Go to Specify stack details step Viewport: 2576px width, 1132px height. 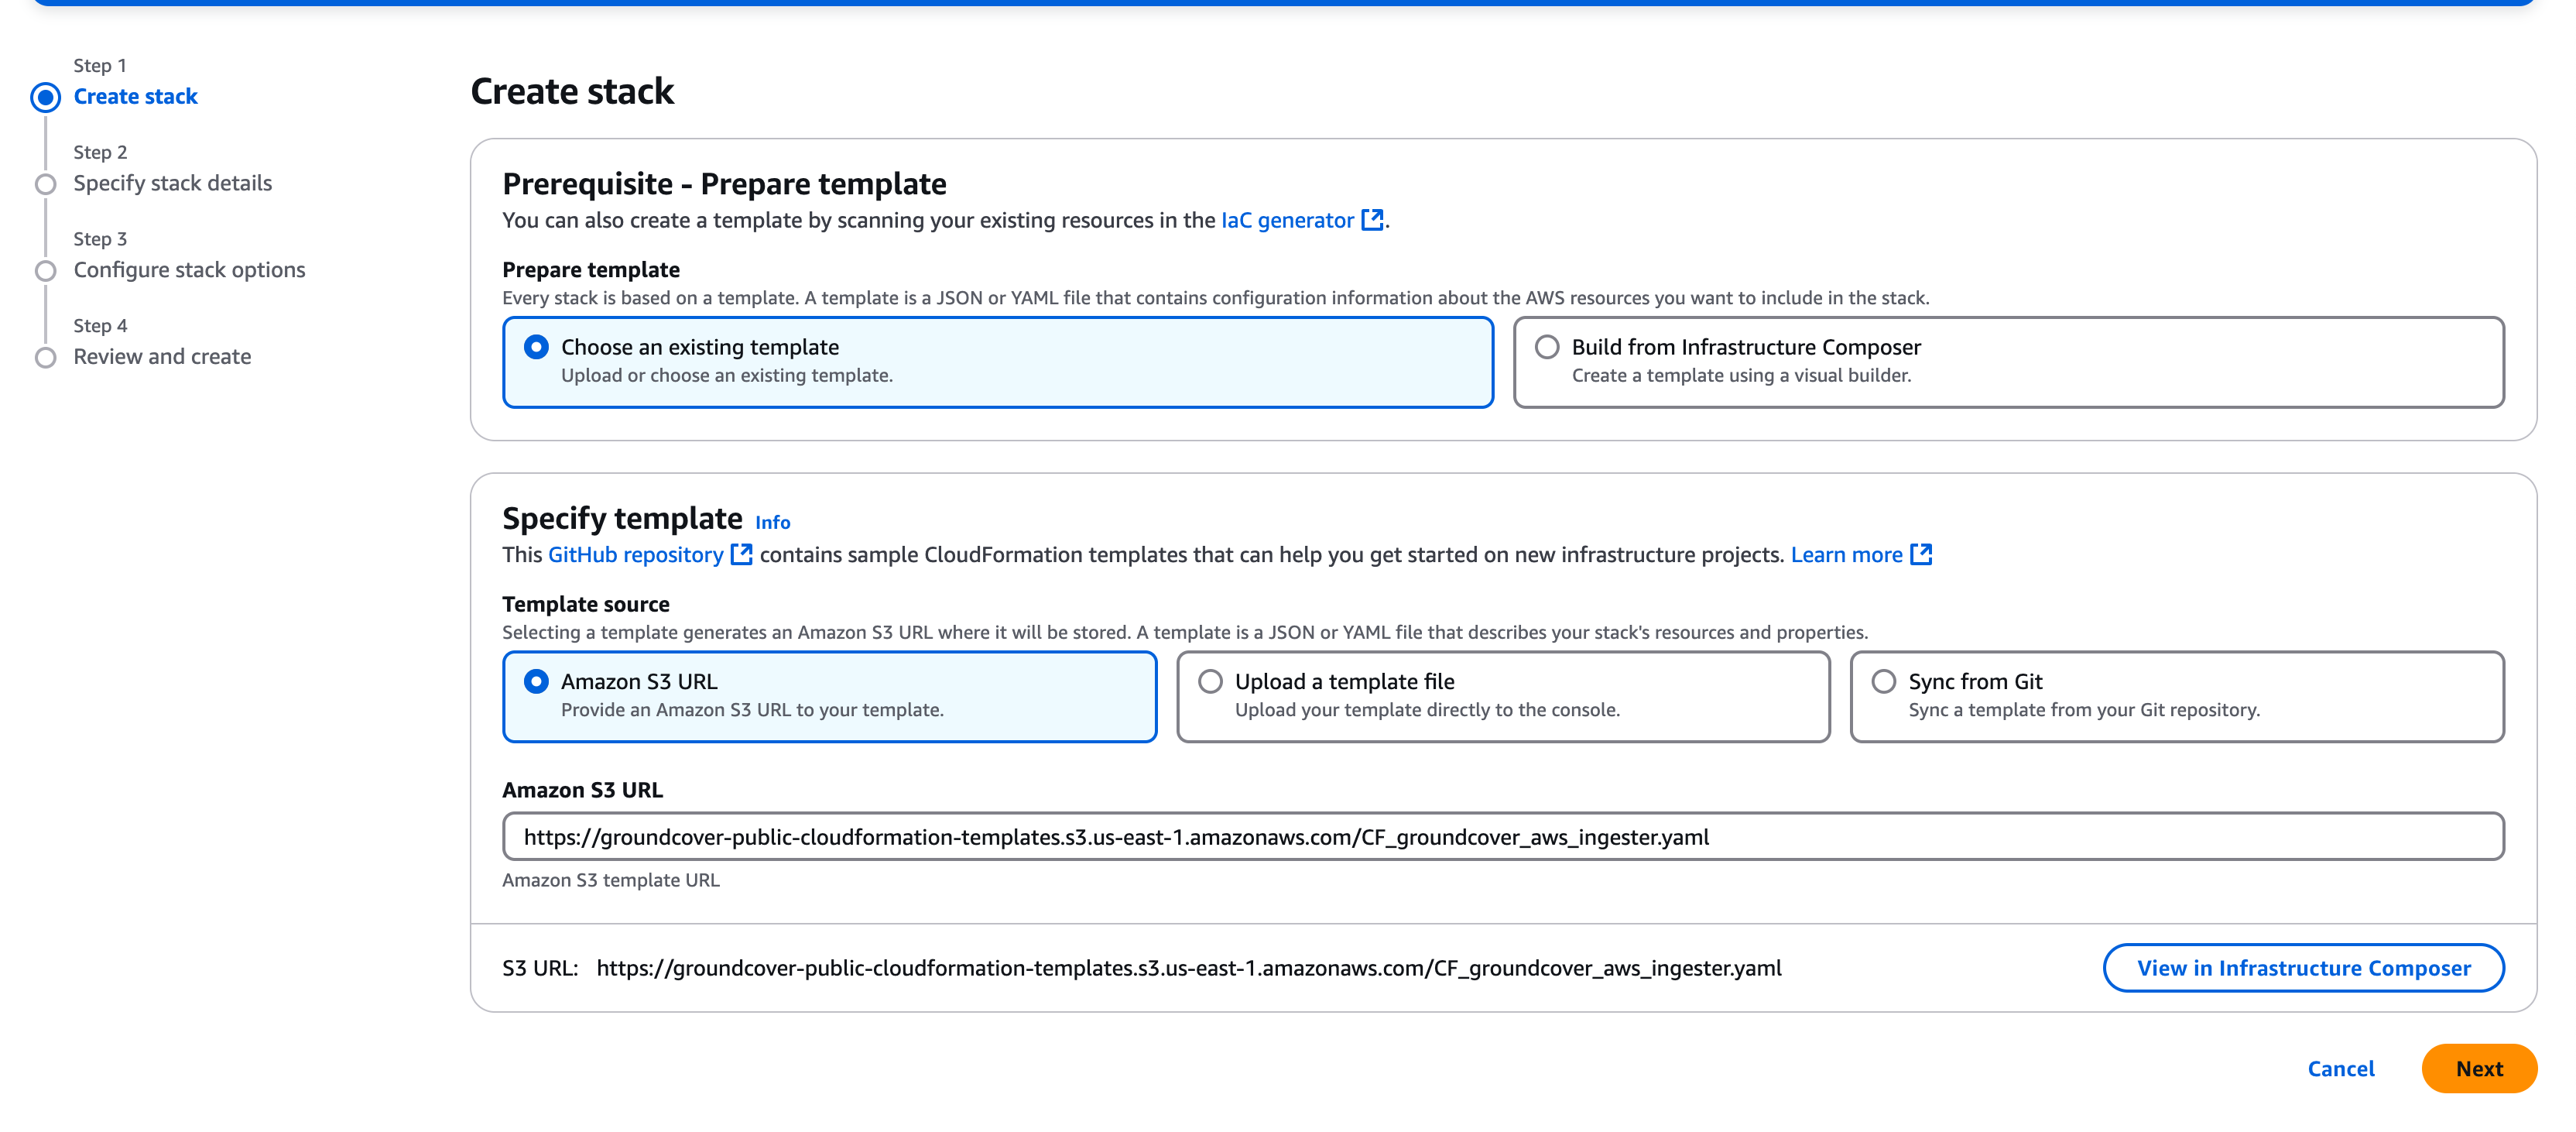[x=172, y=184]
